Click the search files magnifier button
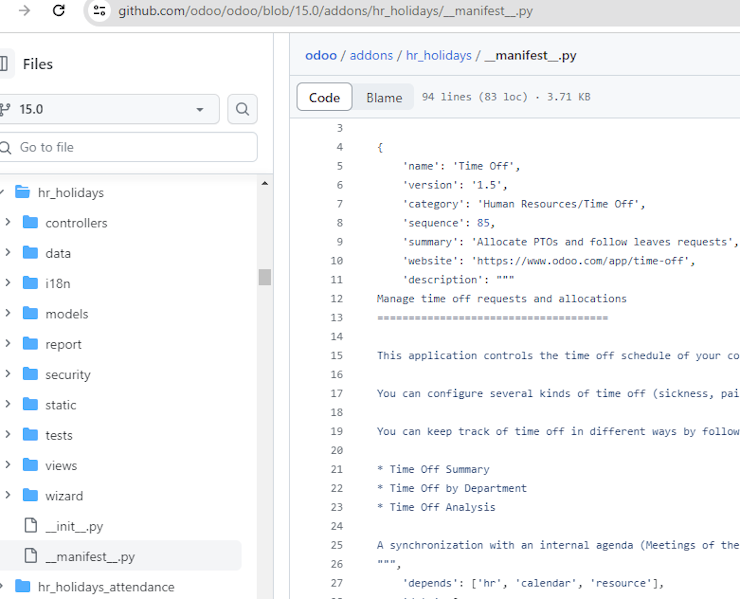 [242, 109]
